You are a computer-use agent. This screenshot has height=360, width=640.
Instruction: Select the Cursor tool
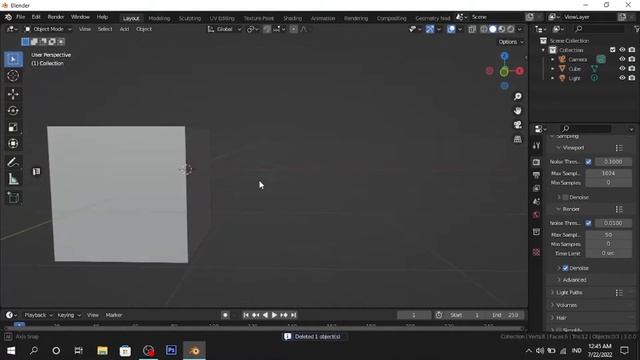[x=13, y=76]
